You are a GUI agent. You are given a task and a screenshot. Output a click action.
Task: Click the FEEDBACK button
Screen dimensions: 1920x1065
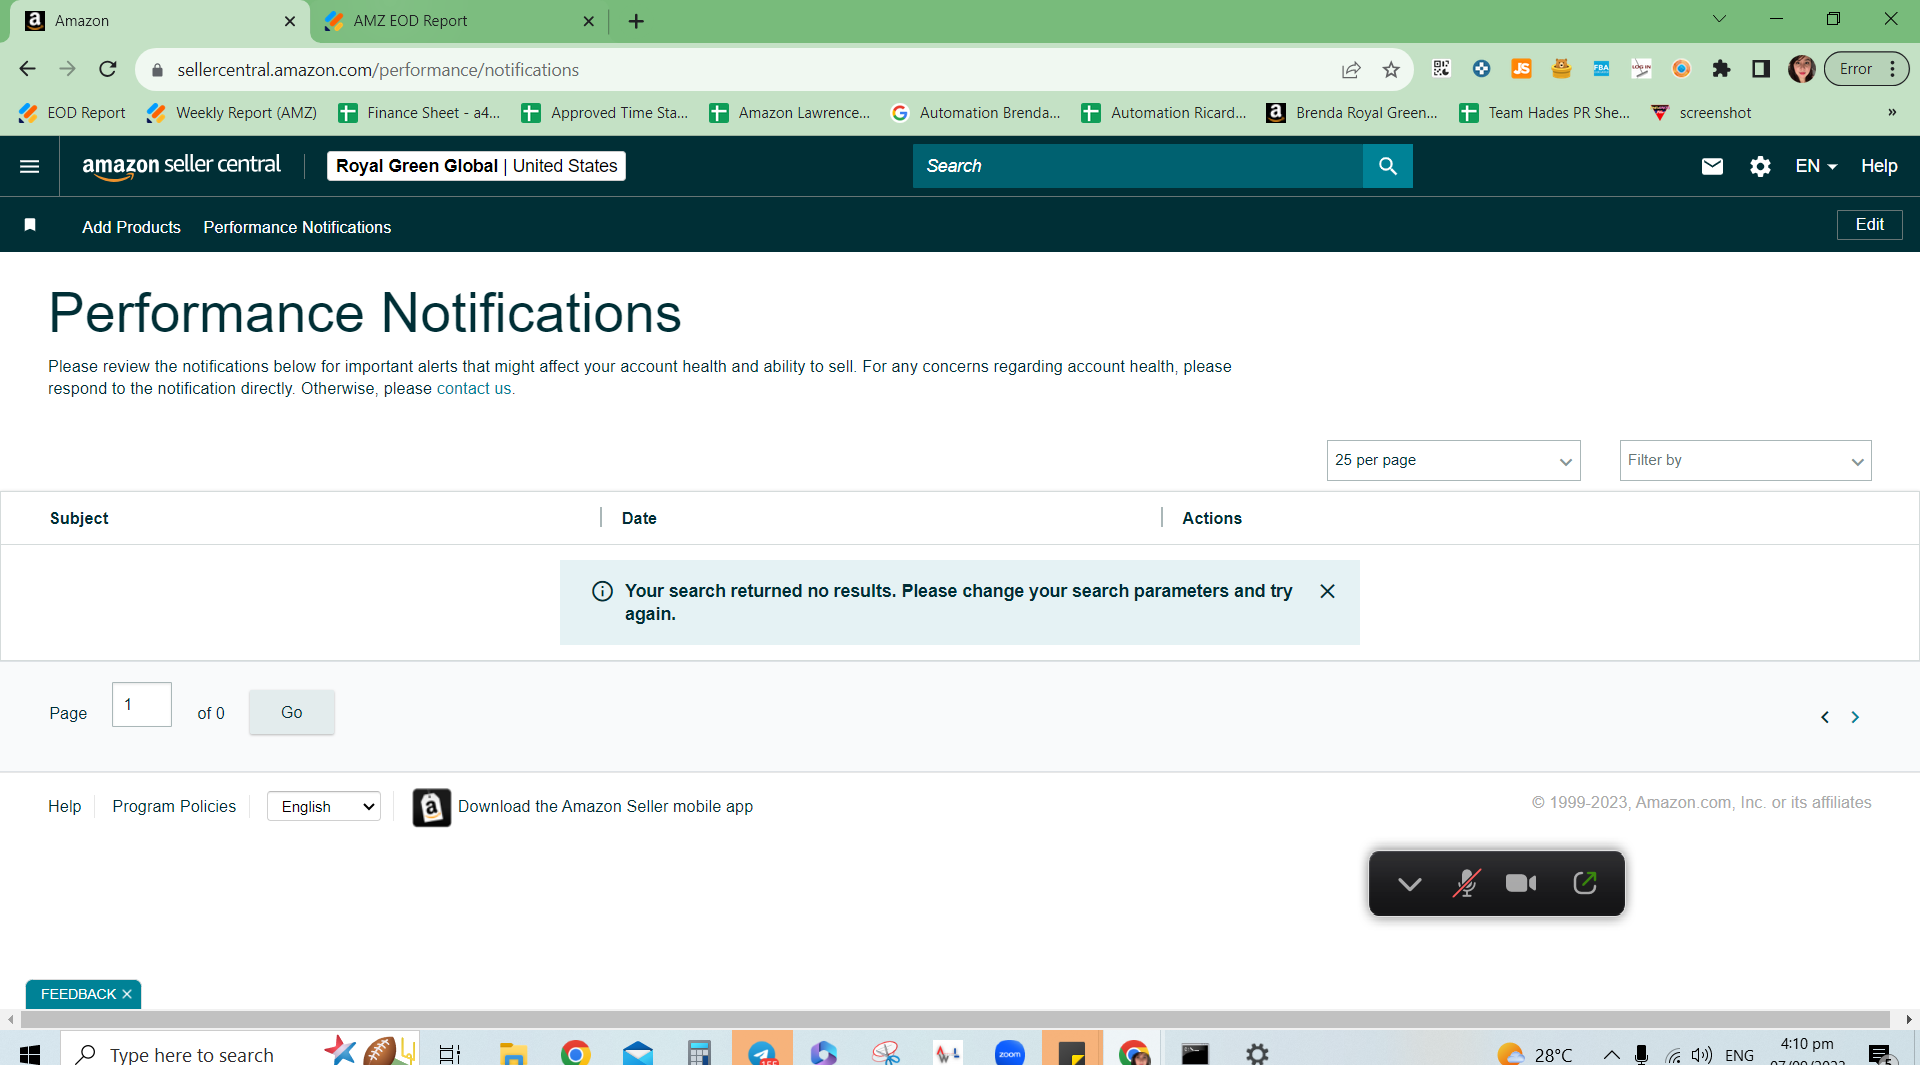(78, 994)
